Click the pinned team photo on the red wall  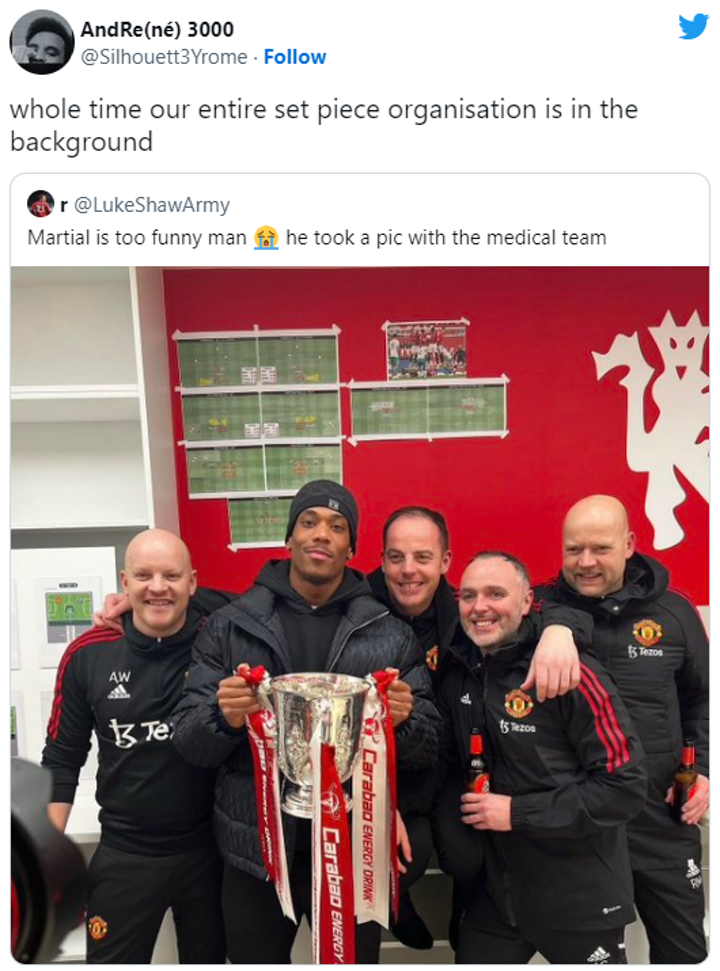pos(427,349)
